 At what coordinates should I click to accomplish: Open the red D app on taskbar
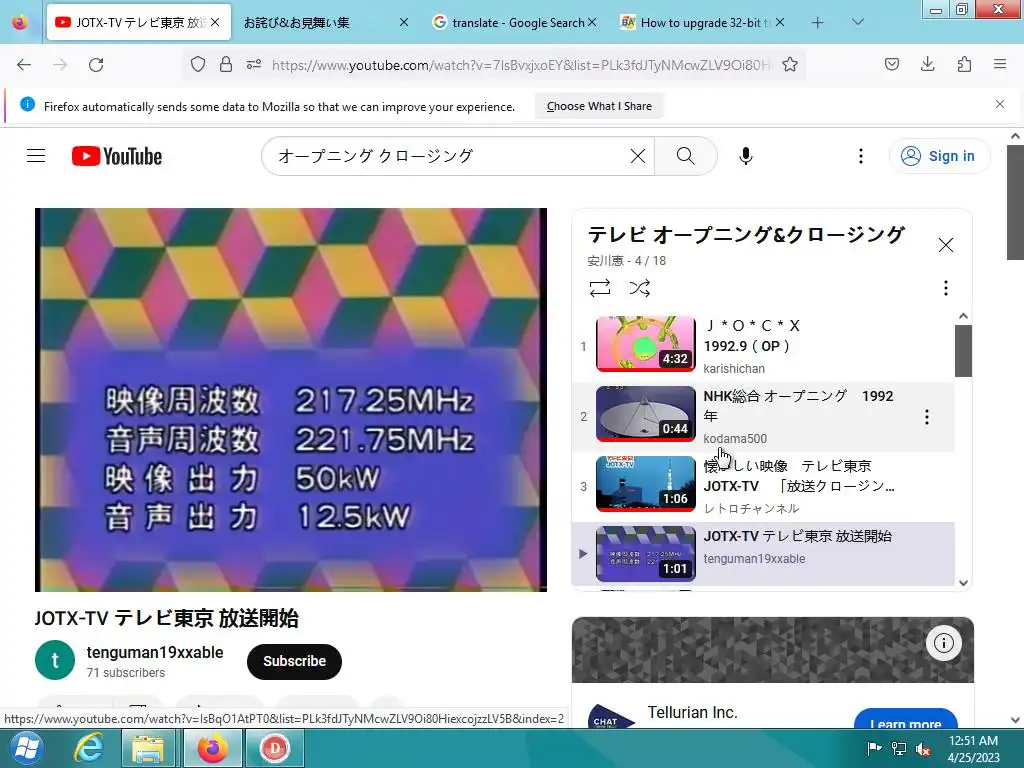pyautogui.click(x=274, y=748)
